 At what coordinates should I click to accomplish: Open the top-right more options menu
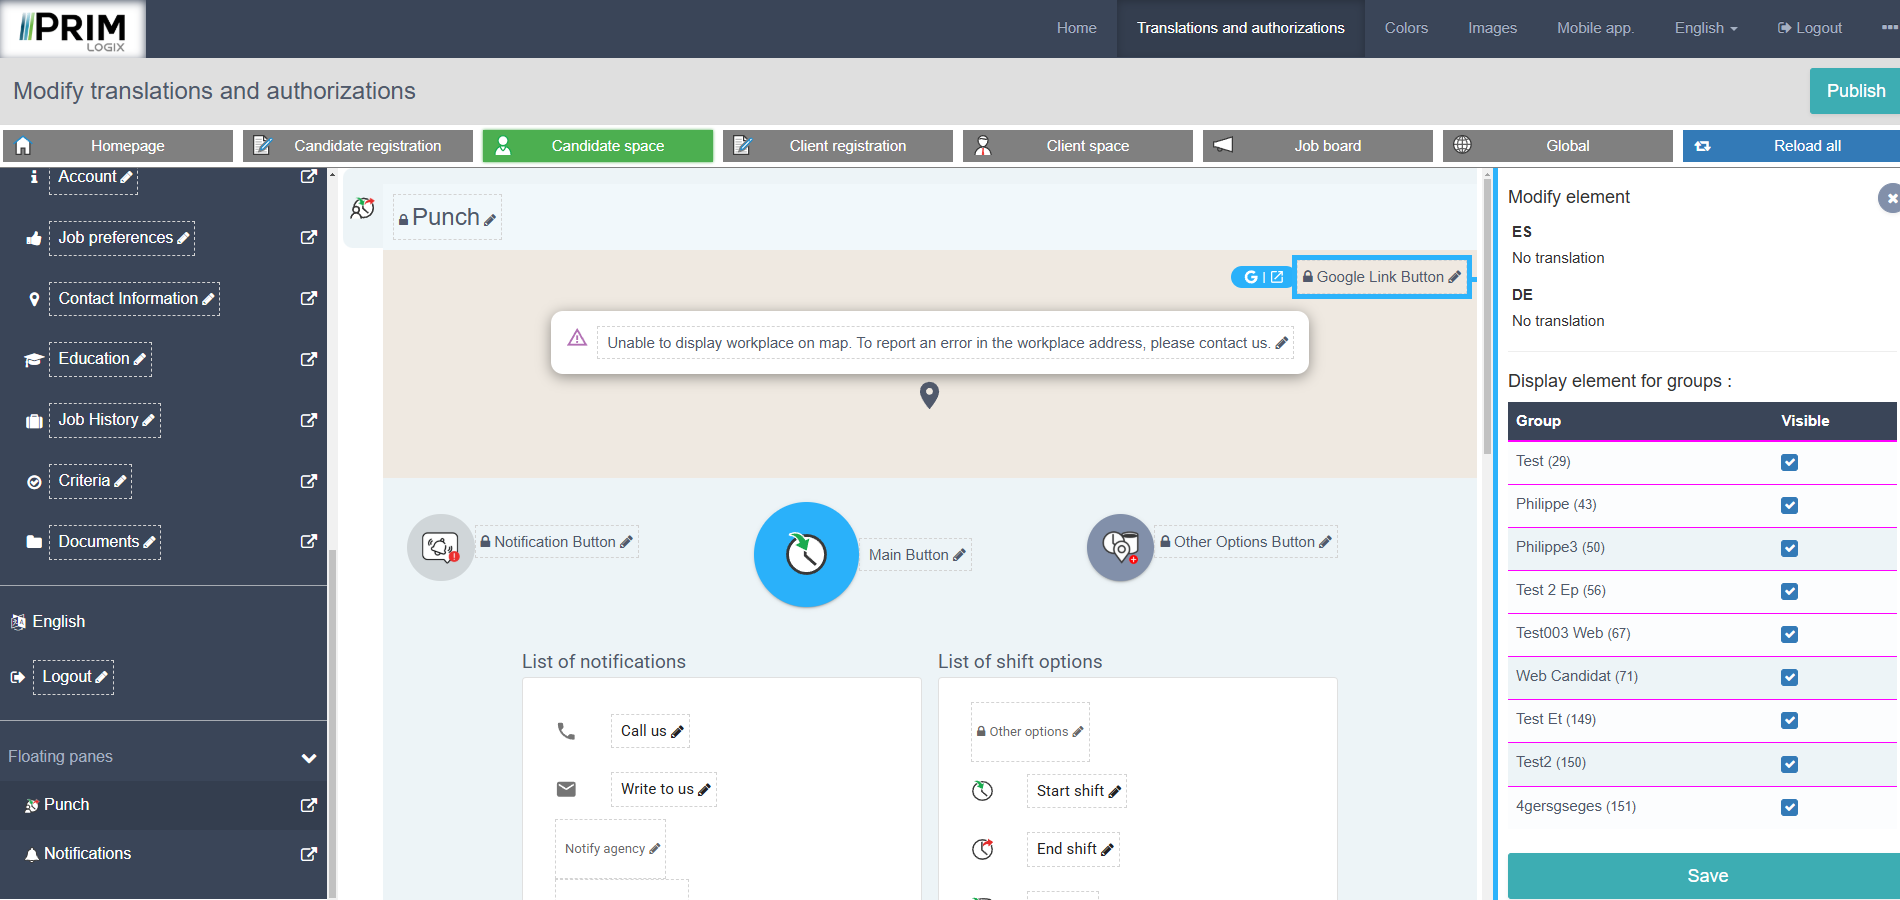pyautogui.click(x=1888, y=28)
